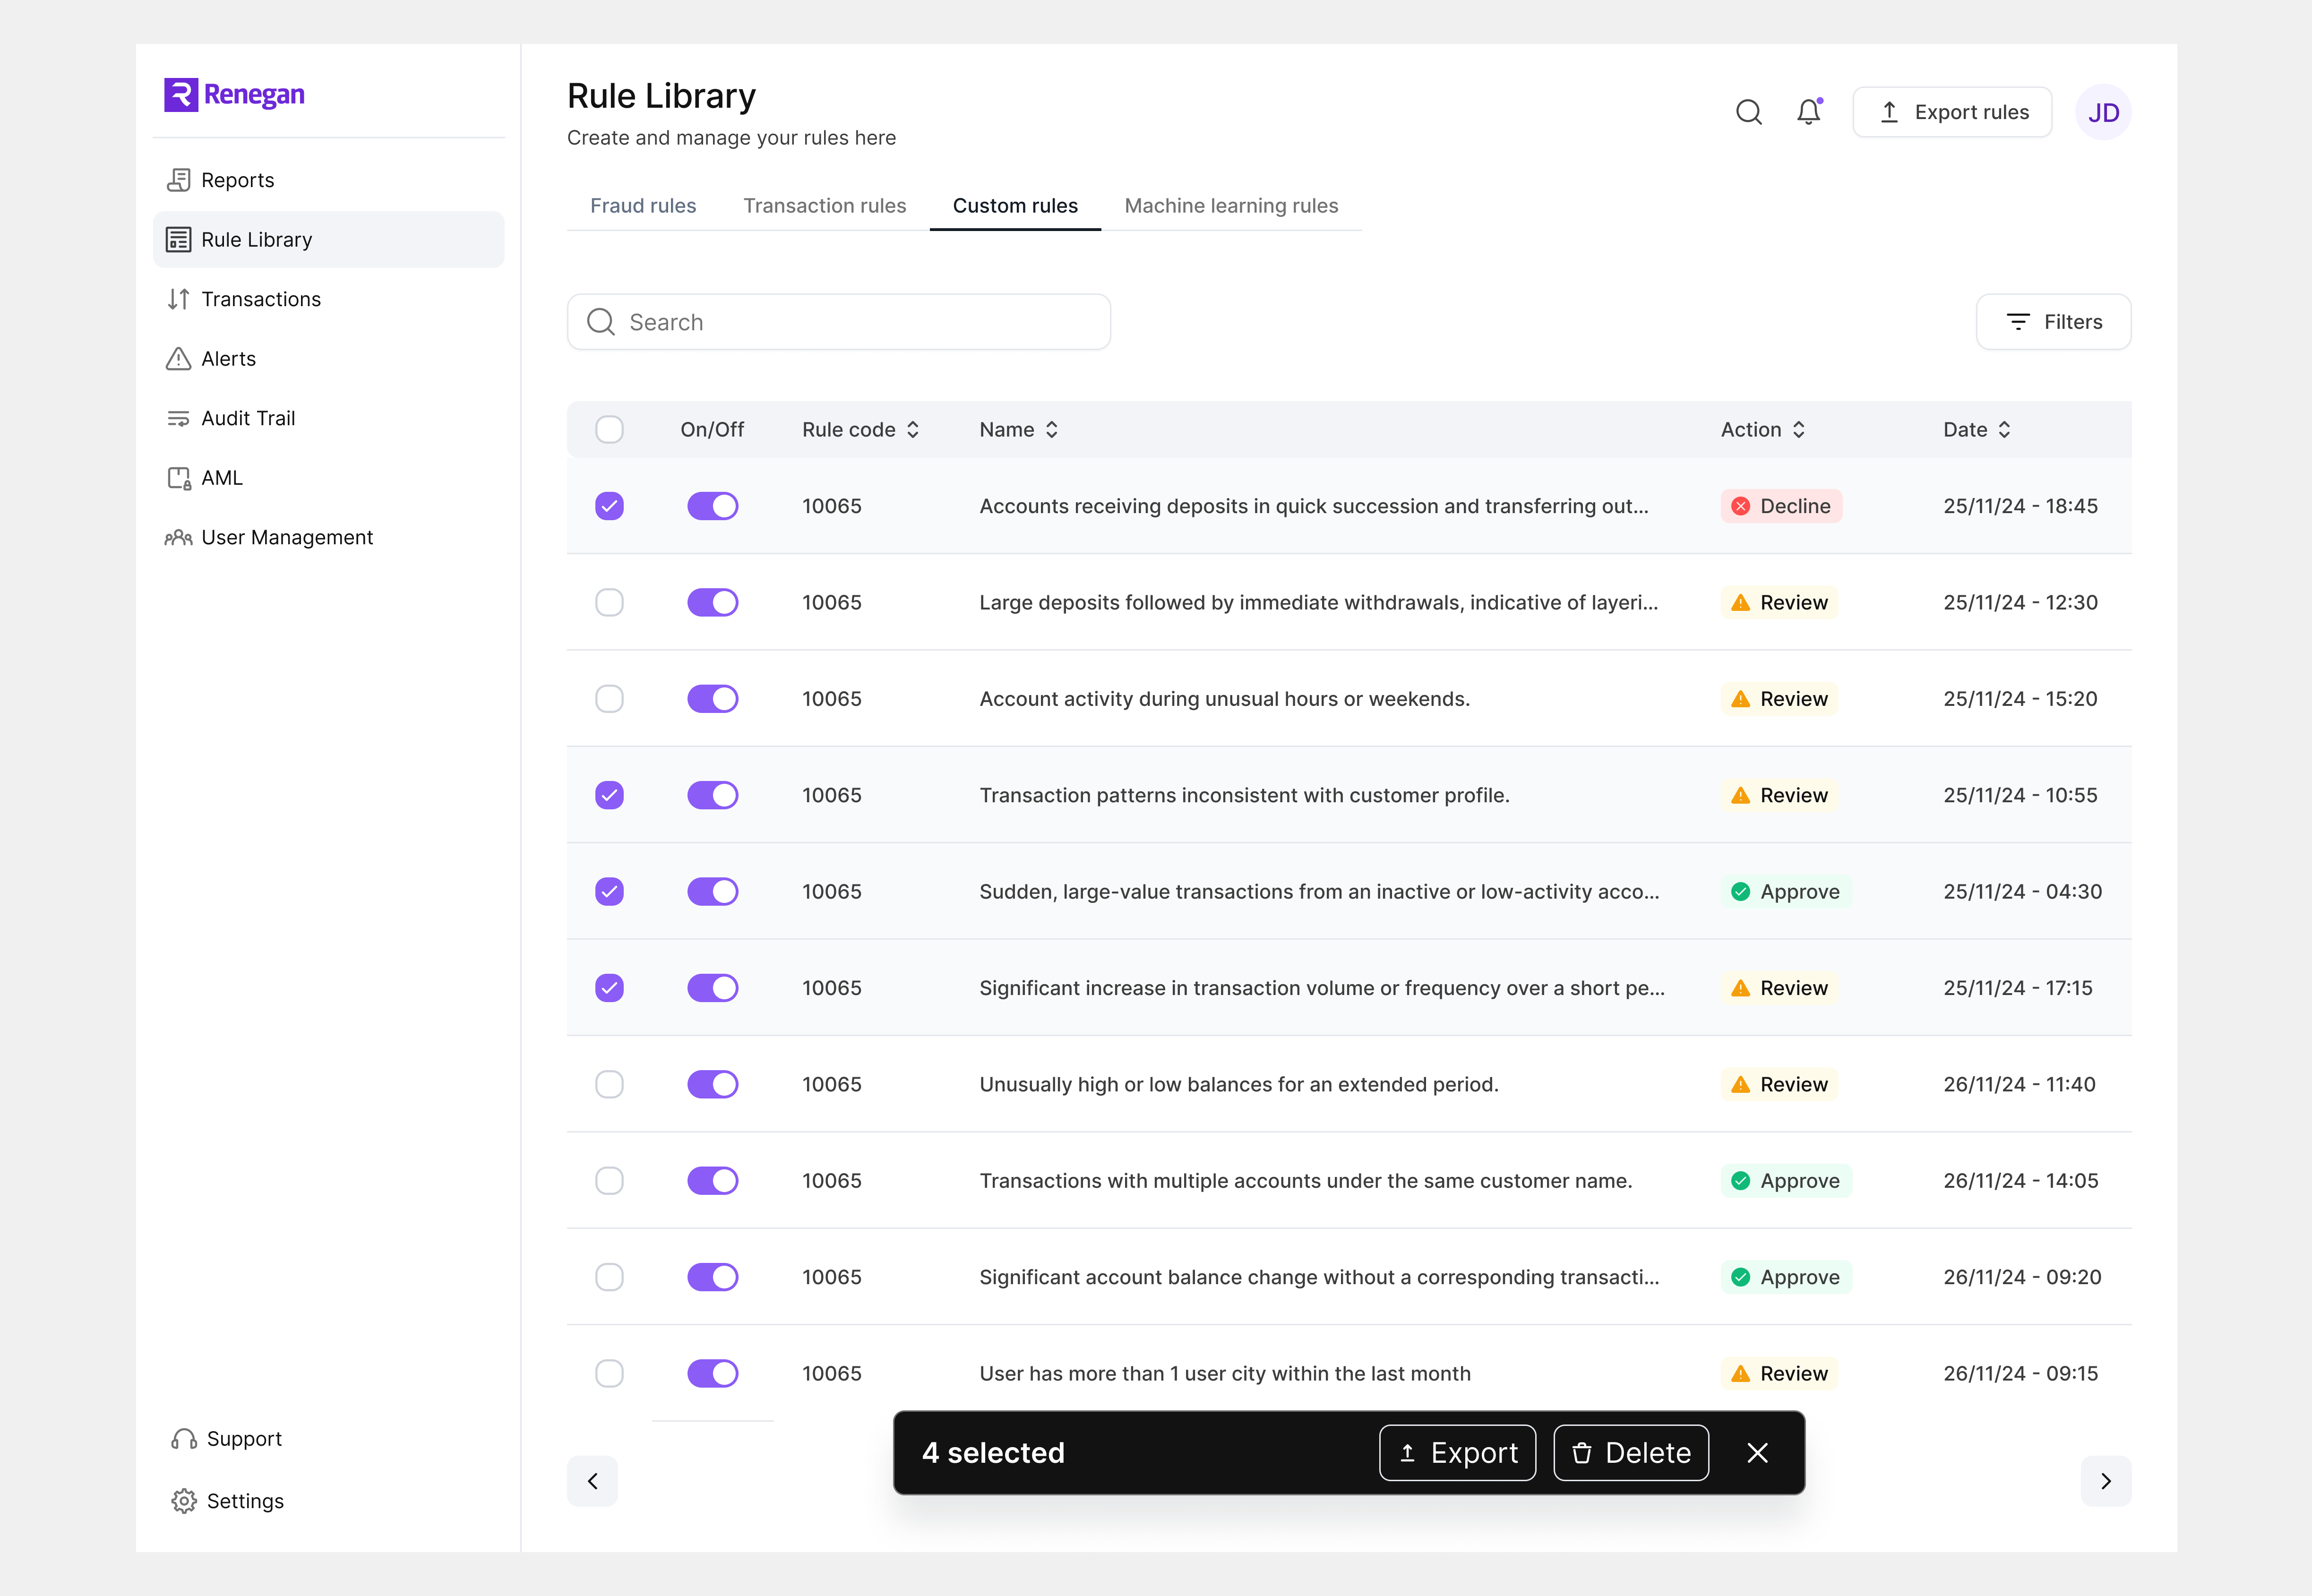Switch to Transaction rules tab
2312x1596 pixels.
[x=824, y=206]
